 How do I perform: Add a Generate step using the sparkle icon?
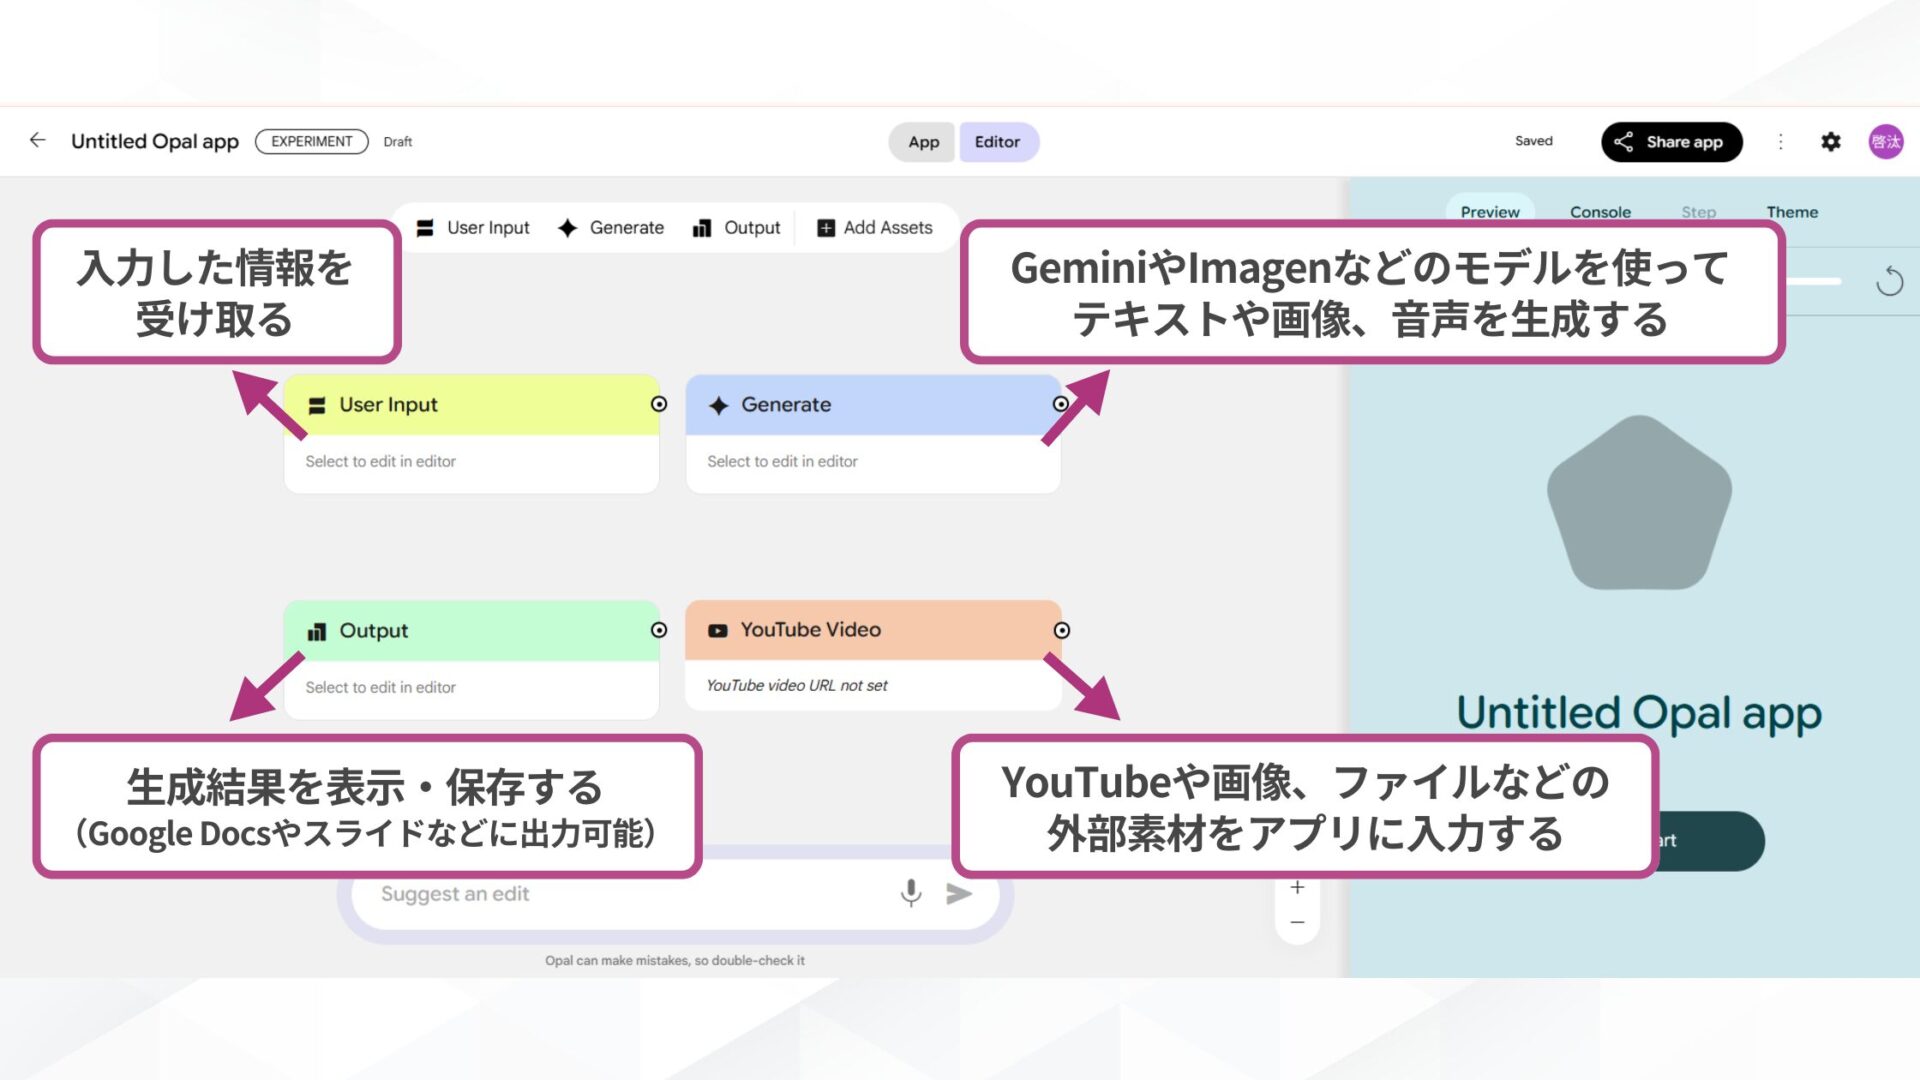click(x=611, y=227)
